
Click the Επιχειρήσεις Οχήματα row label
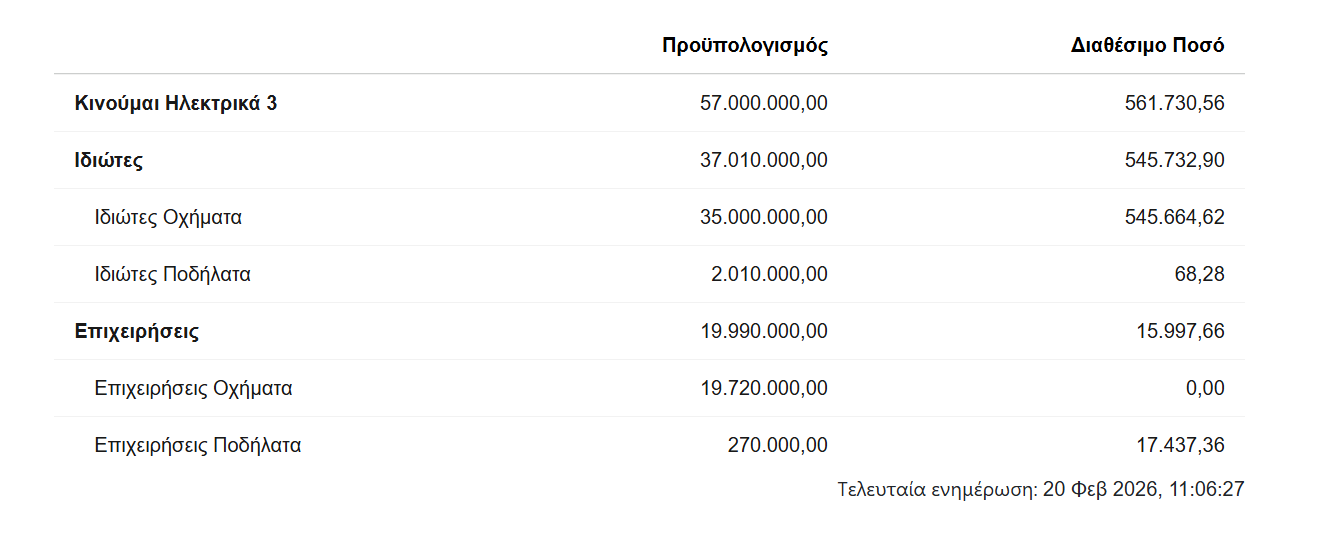point(193,388)
